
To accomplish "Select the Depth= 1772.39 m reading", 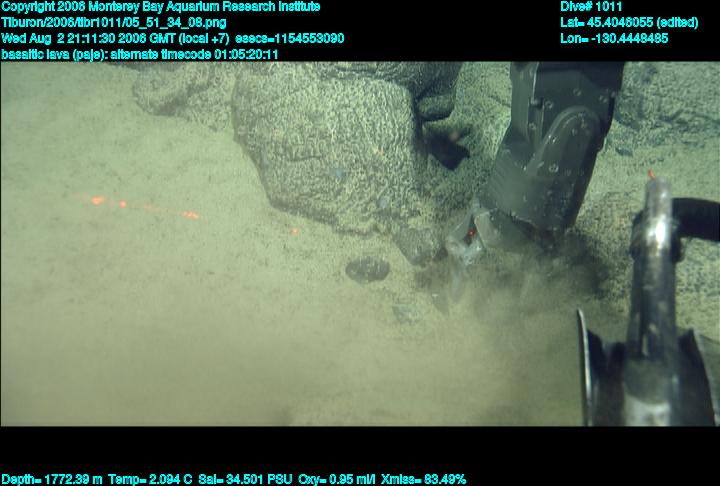I will pyautogui.click(x=47, y=479).
